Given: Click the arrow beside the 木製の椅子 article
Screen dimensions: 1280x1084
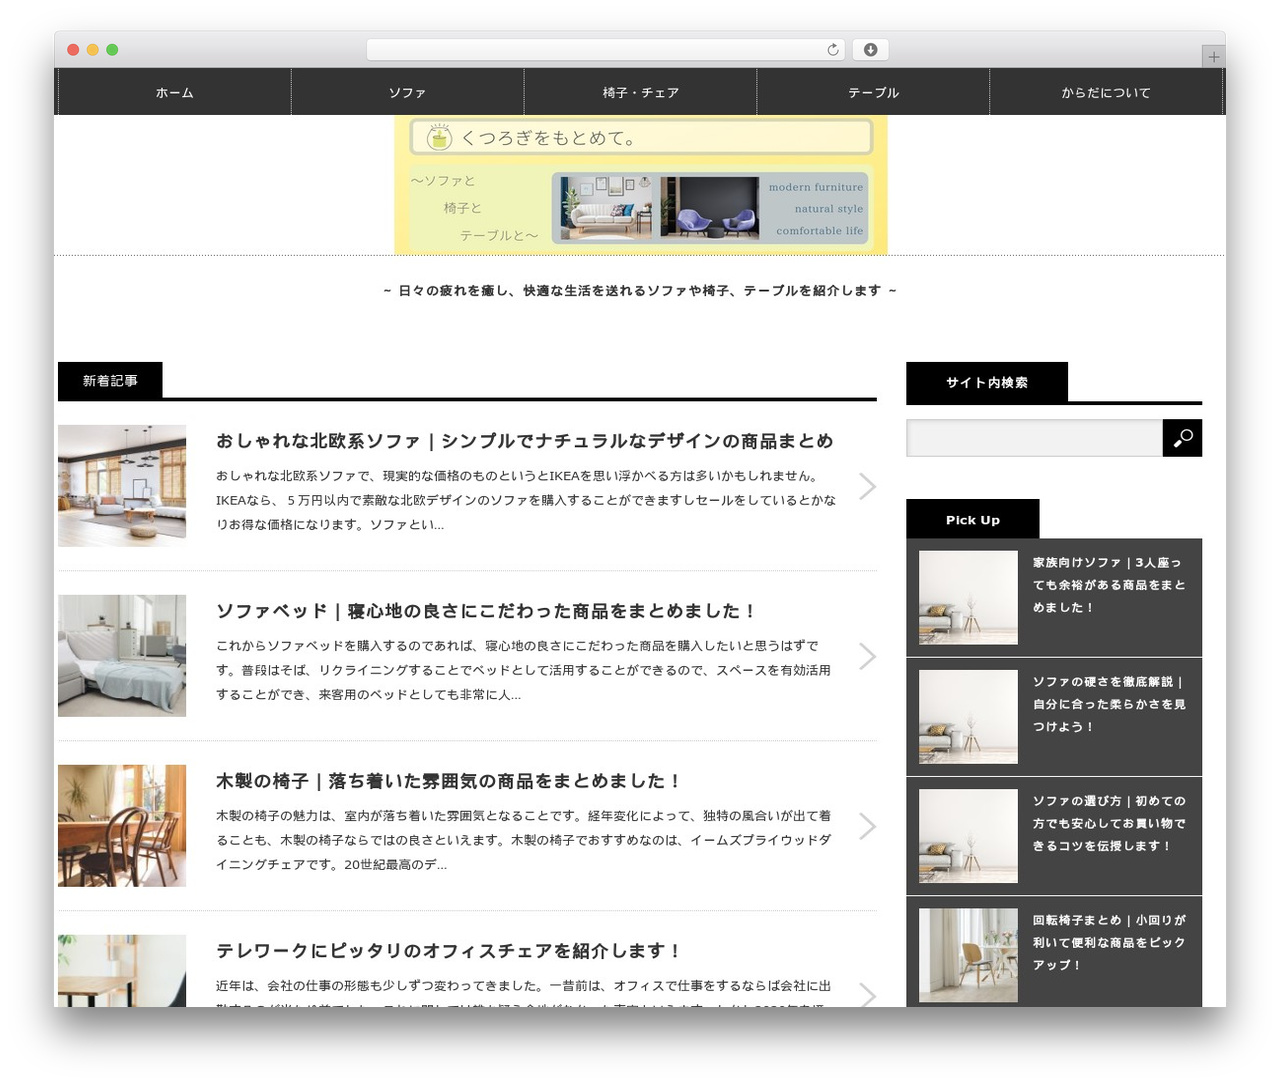Looking at the screenshot, I should point(867,826).
